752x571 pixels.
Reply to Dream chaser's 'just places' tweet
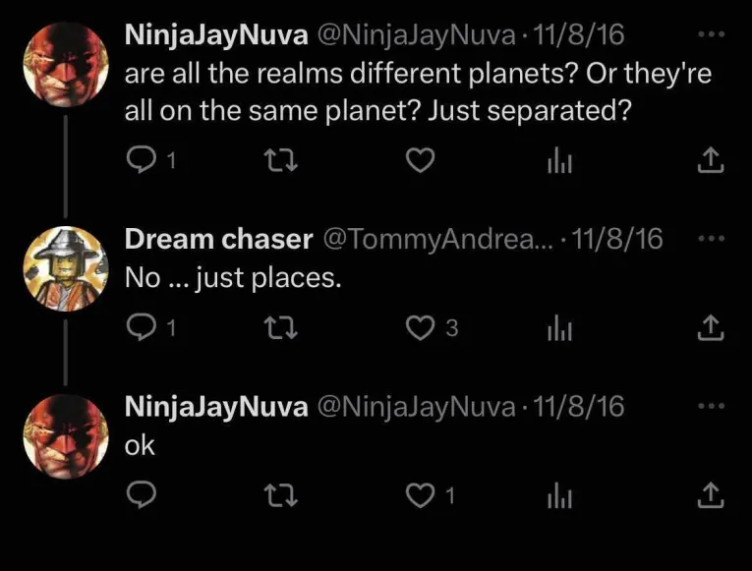coord(143,327)
